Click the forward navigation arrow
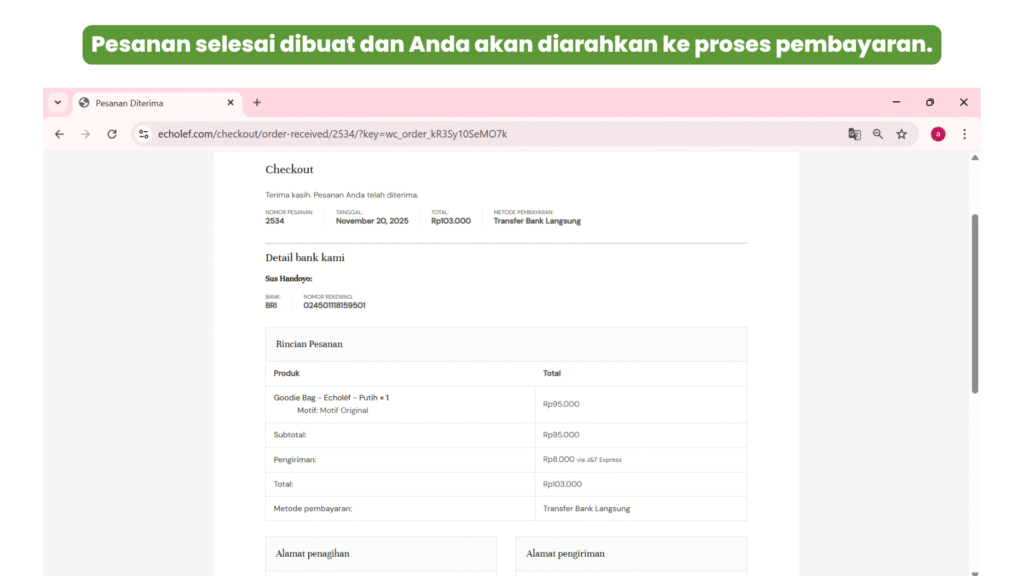The image size is (1024, 576). tap(85, 134)
